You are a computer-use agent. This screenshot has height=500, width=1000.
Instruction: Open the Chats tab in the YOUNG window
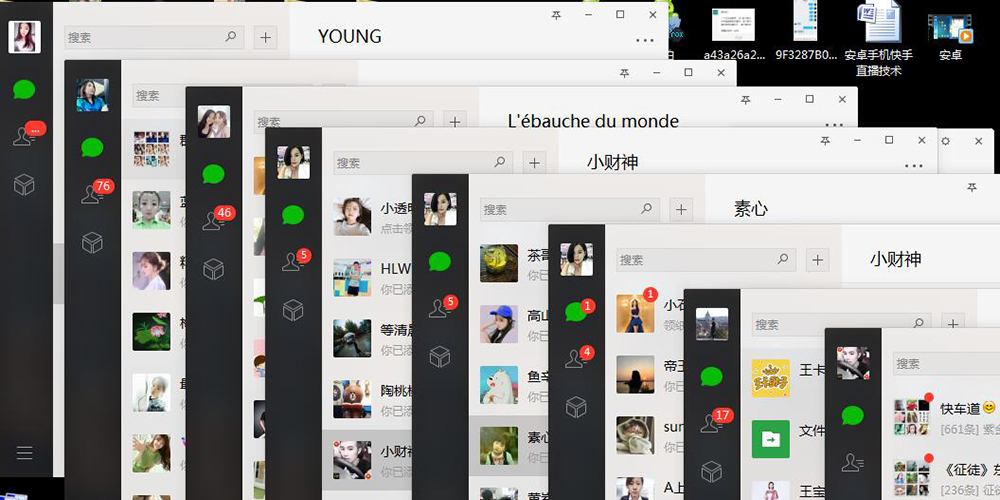coord(24,89)
